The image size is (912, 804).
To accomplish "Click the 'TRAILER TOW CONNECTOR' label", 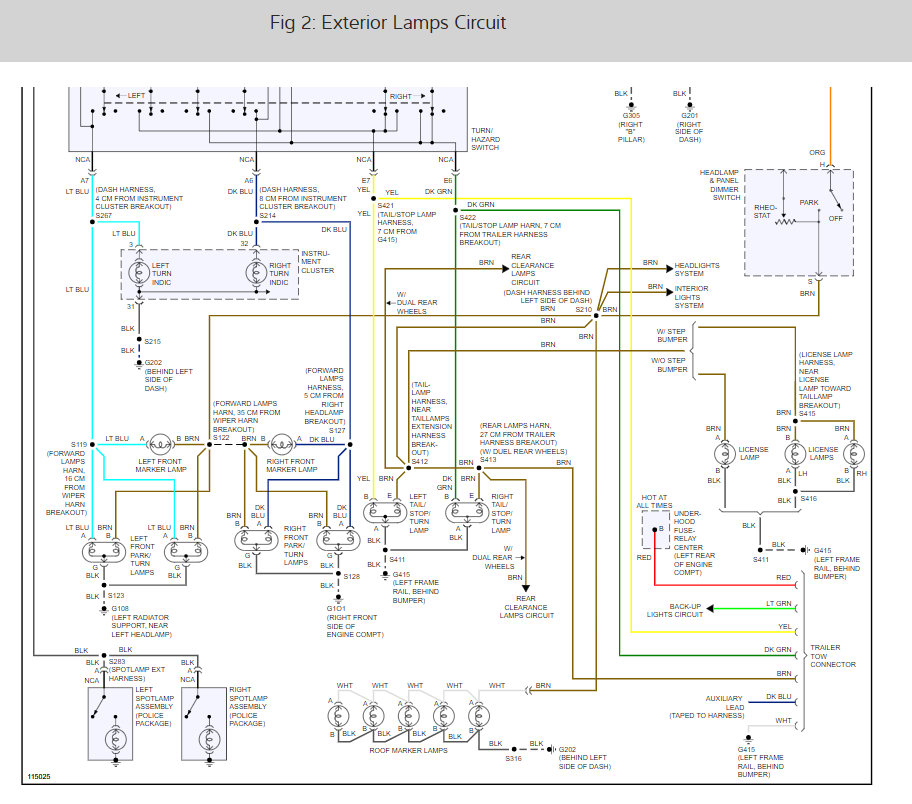I will click(x=833, y=656).
